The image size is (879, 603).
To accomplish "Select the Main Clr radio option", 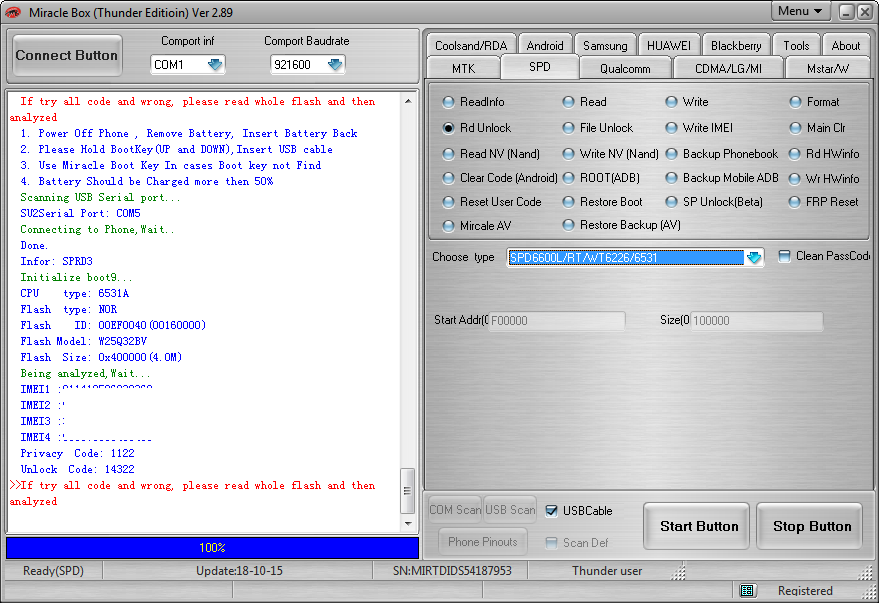I will click(817, 128).
